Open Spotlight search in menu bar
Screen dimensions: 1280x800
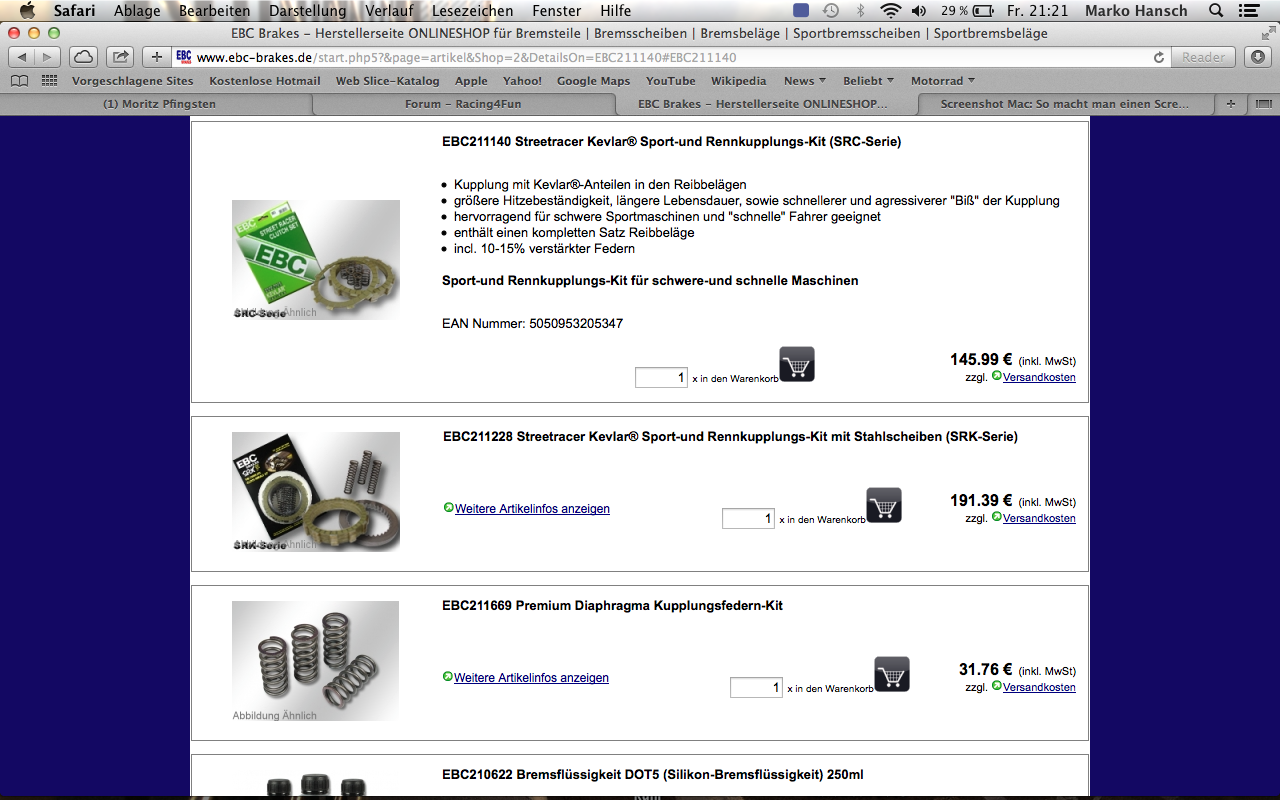pos(1216,11)
